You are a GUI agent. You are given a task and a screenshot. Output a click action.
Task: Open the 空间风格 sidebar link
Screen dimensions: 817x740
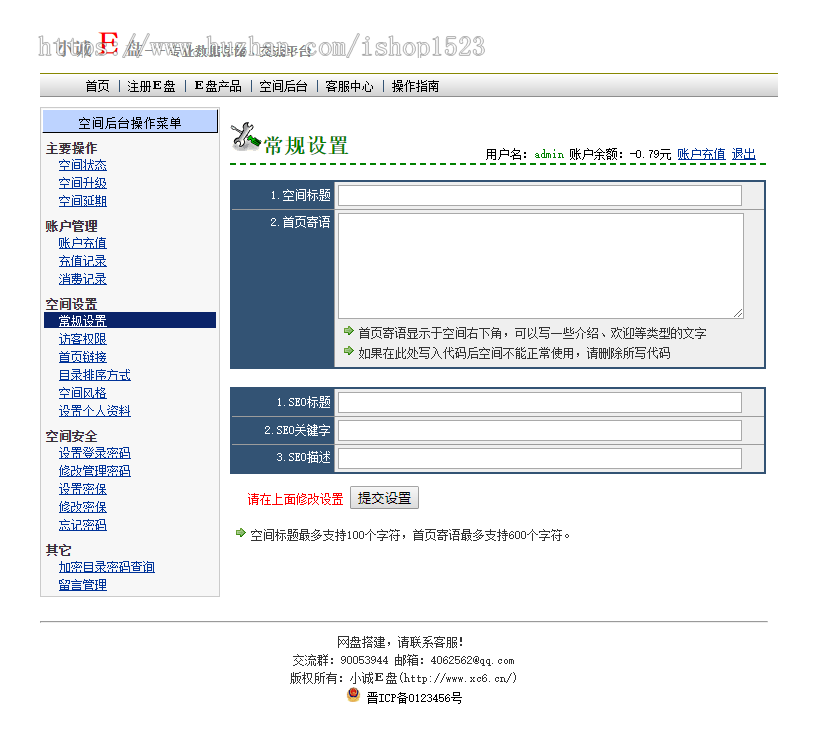tap(82, 393)
